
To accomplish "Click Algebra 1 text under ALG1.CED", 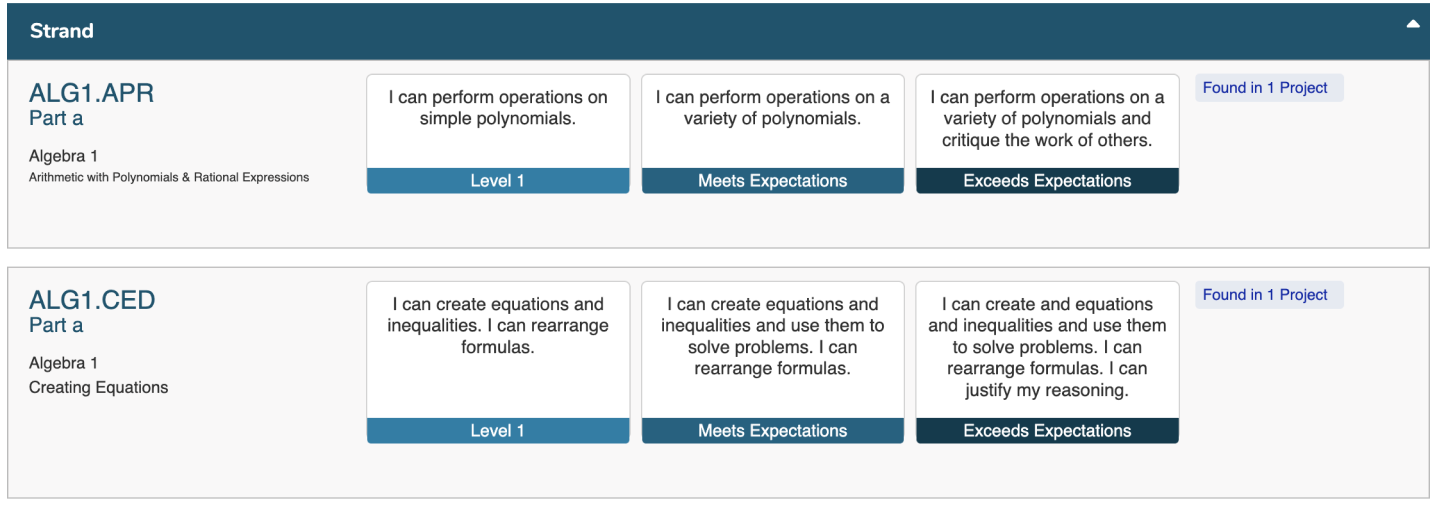I will click(63, 363).
